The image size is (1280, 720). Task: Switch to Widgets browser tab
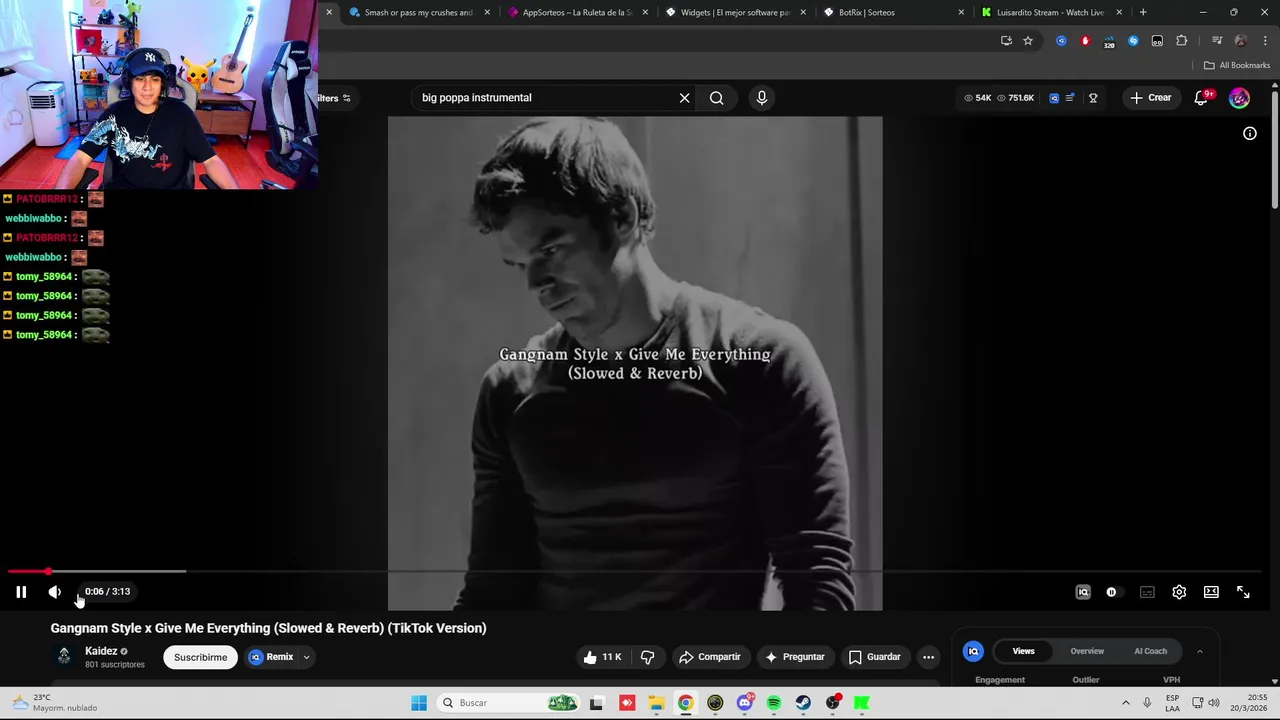point(736,12)
